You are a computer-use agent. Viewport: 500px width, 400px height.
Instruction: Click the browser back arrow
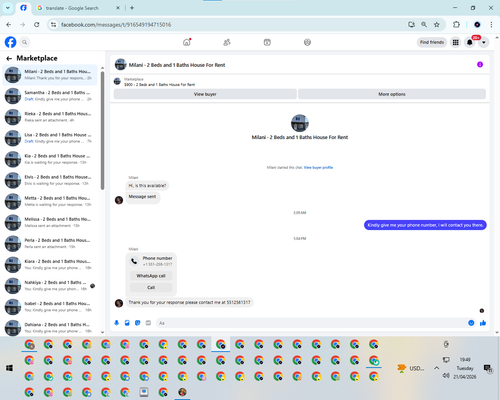point(9,25)
